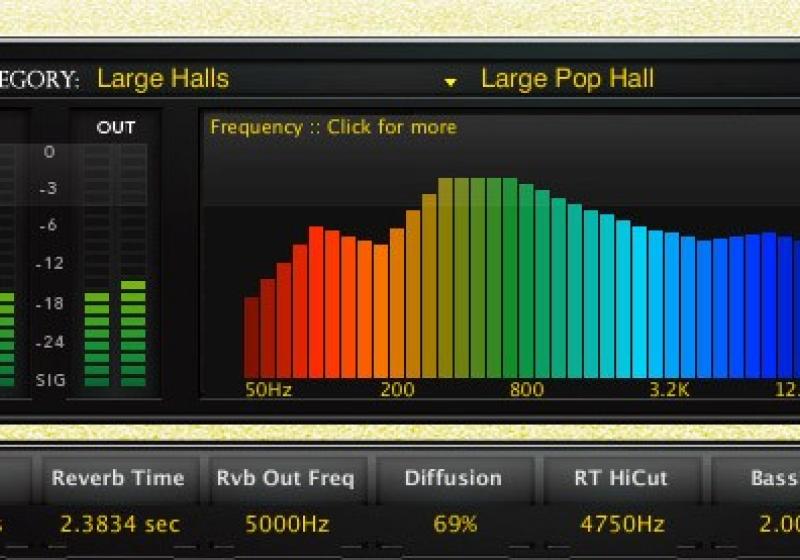Click the 800 frequency axis label
Image resolution: width=800 pixels, height=560 pixels.
[526, 389]
